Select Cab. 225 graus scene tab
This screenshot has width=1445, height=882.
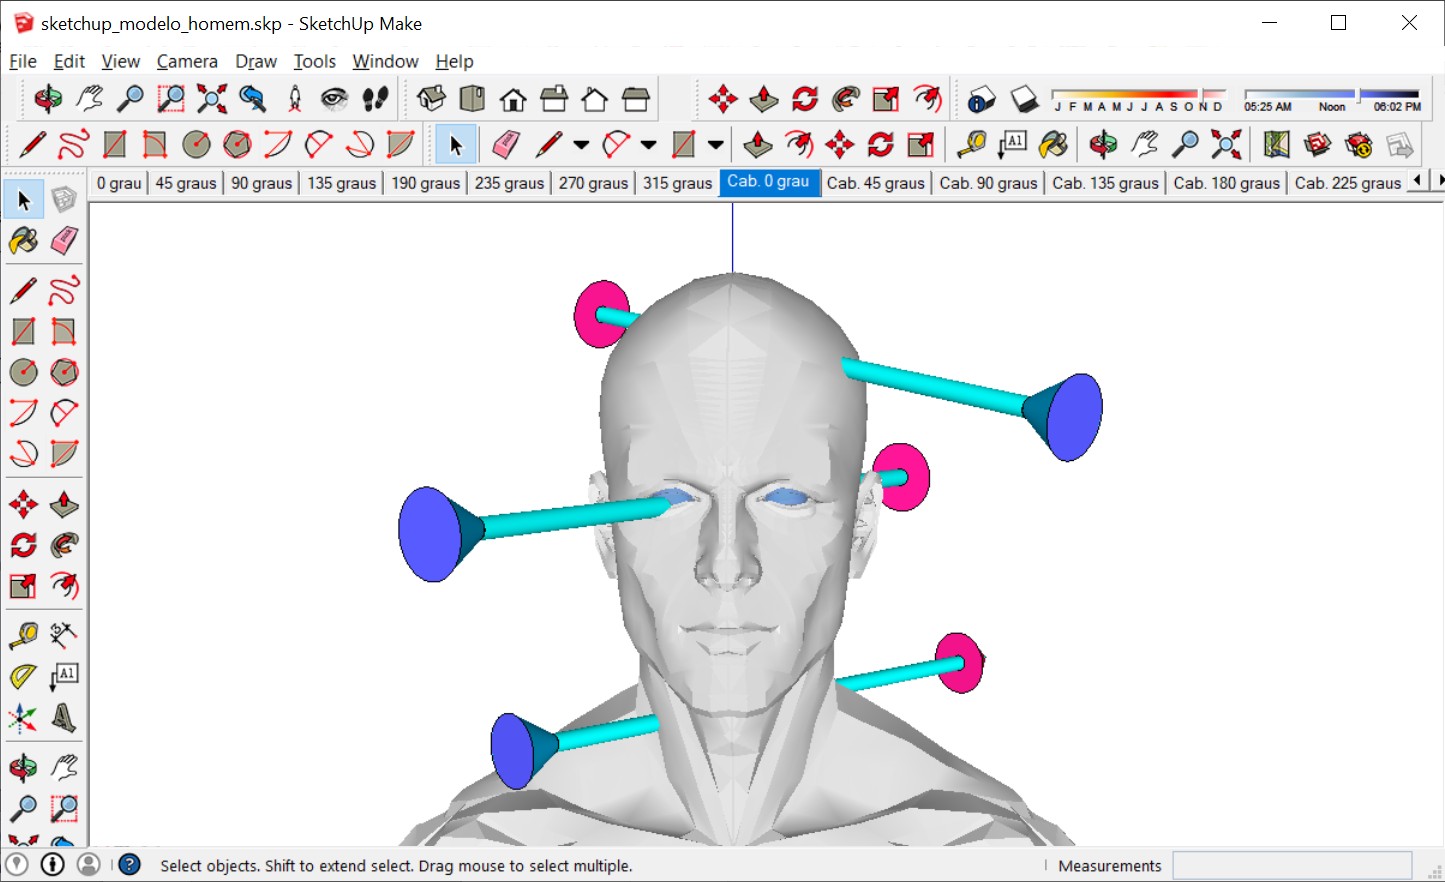point(1348,183)
